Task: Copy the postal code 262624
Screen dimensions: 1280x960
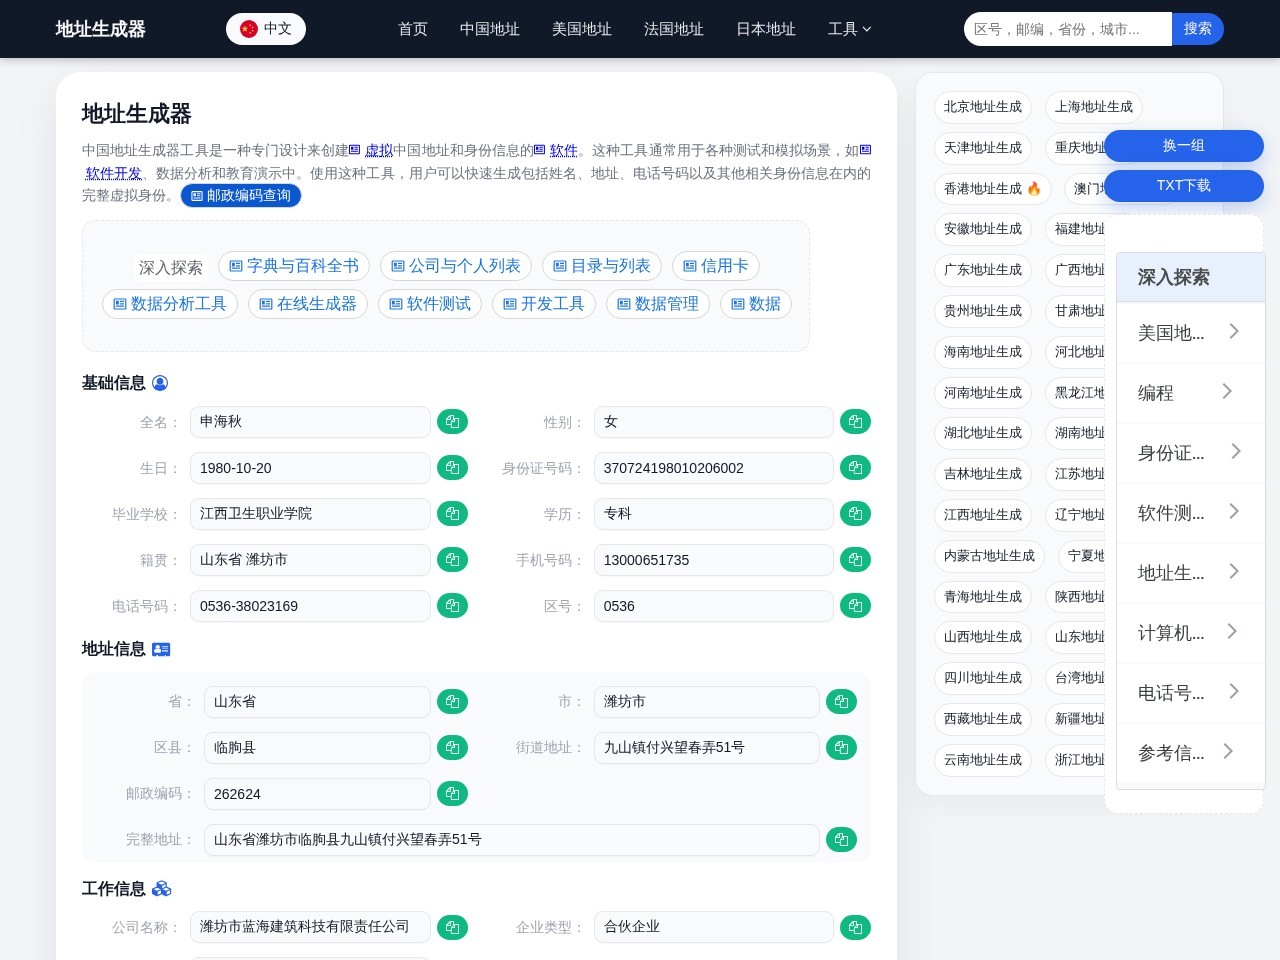Action: (452, 794)
